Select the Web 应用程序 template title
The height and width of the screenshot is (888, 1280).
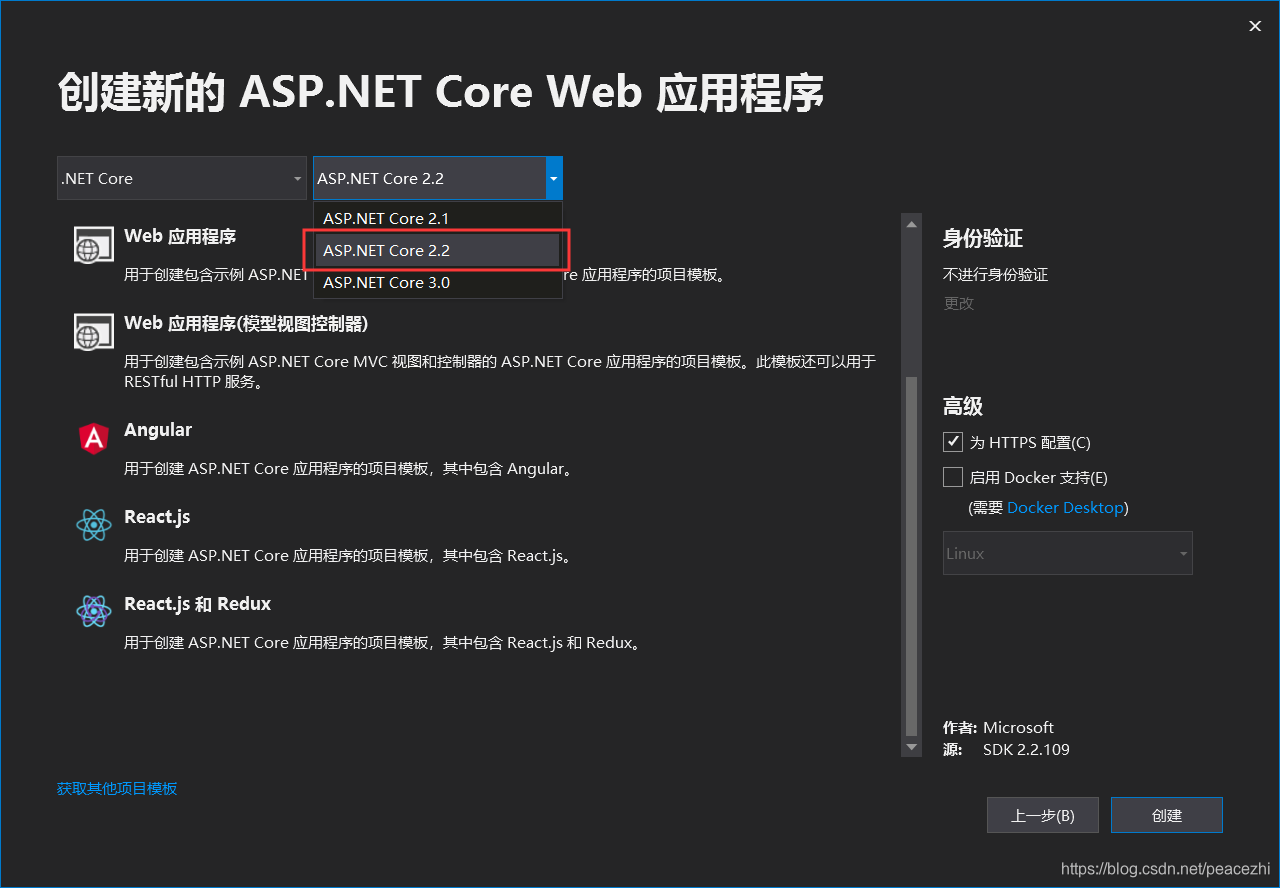point(180,237)
